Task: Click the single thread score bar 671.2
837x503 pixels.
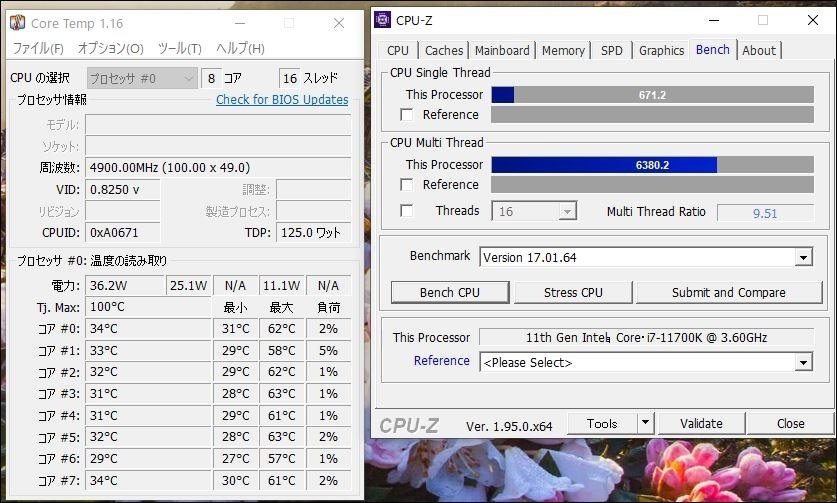Action: pyautogui.click(x=652, y=95)
